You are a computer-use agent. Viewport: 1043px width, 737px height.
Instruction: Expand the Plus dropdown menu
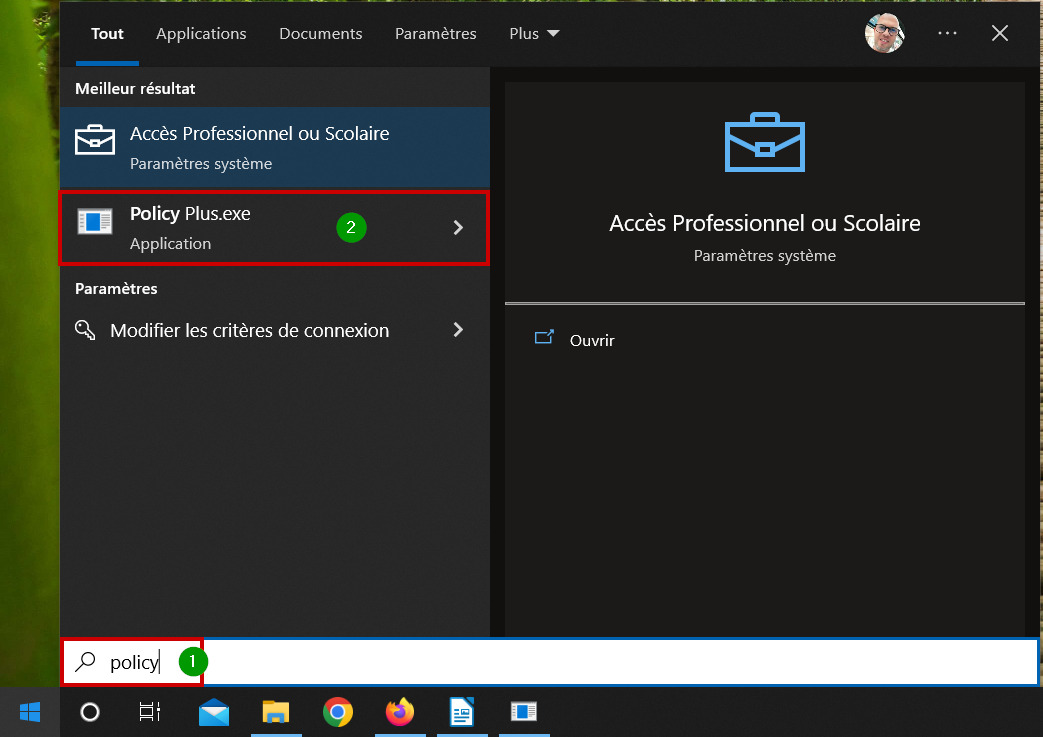(534, 34)
